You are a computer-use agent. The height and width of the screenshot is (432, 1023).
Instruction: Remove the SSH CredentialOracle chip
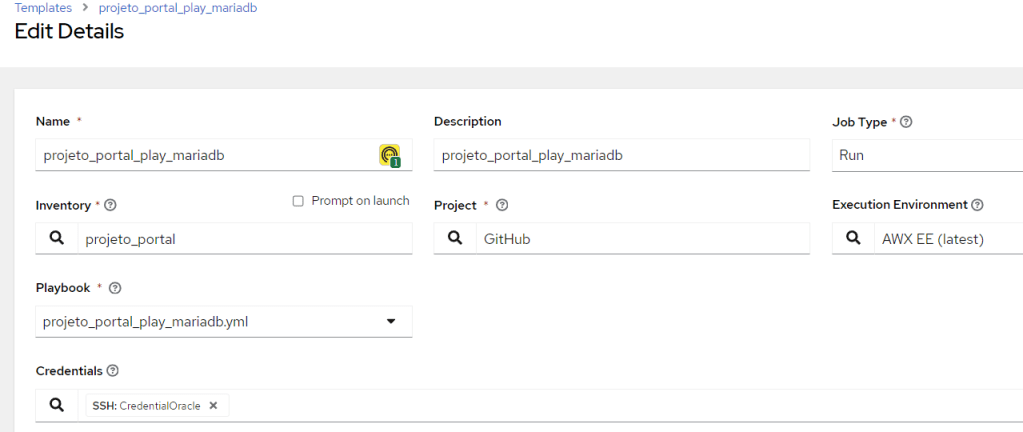(x=213, y=406)
